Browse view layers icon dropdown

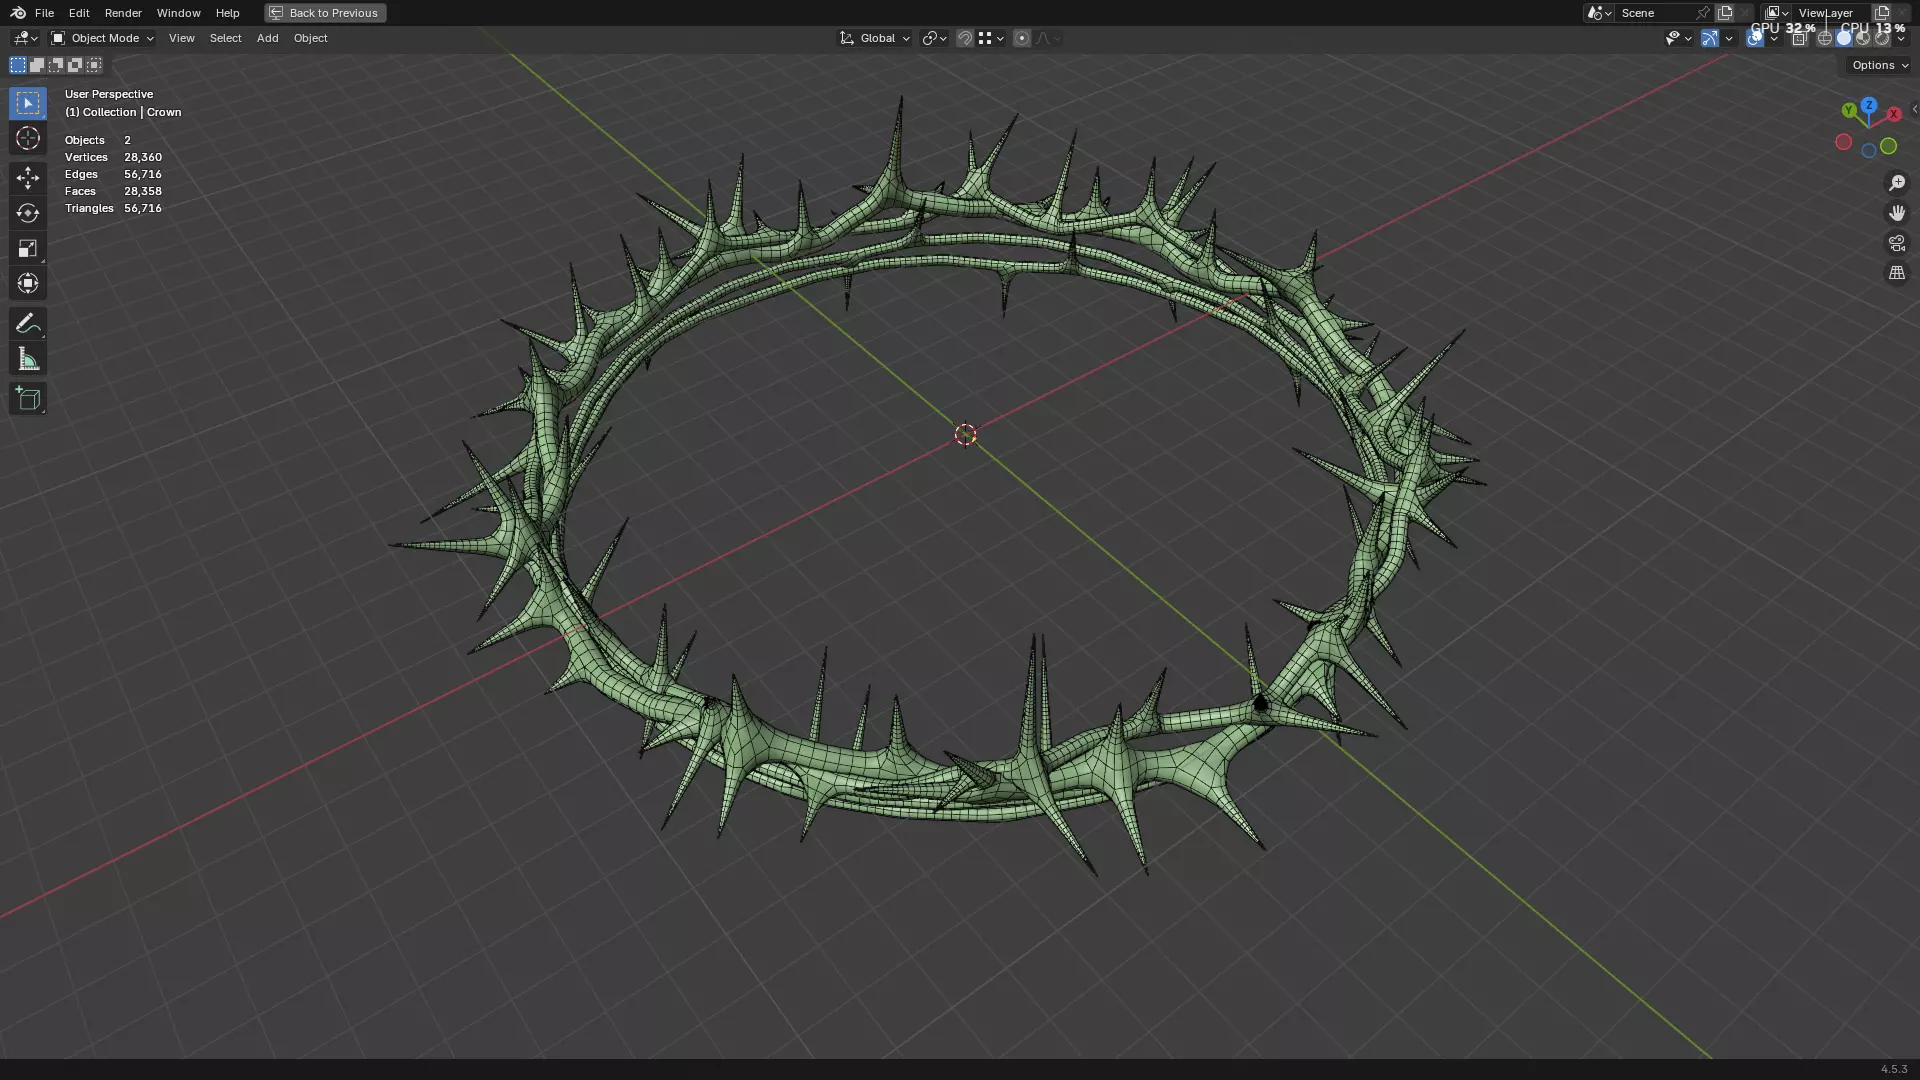click(1776, 13)
